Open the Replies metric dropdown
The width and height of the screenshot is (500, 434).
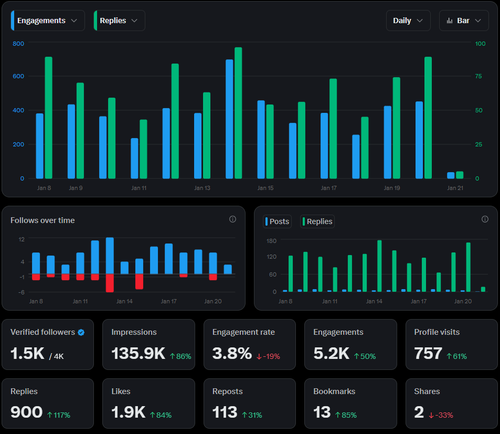pyautogui.click(x=119, y=21)
